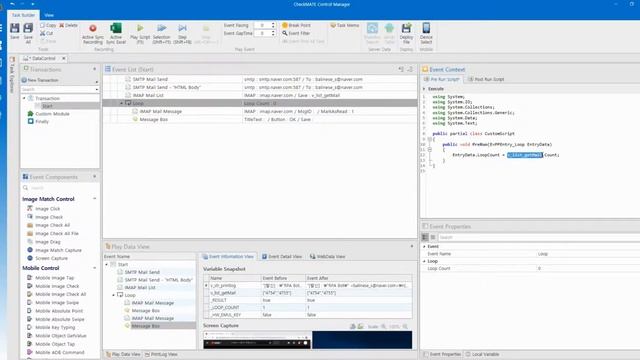Switch to the PrintLog View bottom tab

tap(161, 354)
